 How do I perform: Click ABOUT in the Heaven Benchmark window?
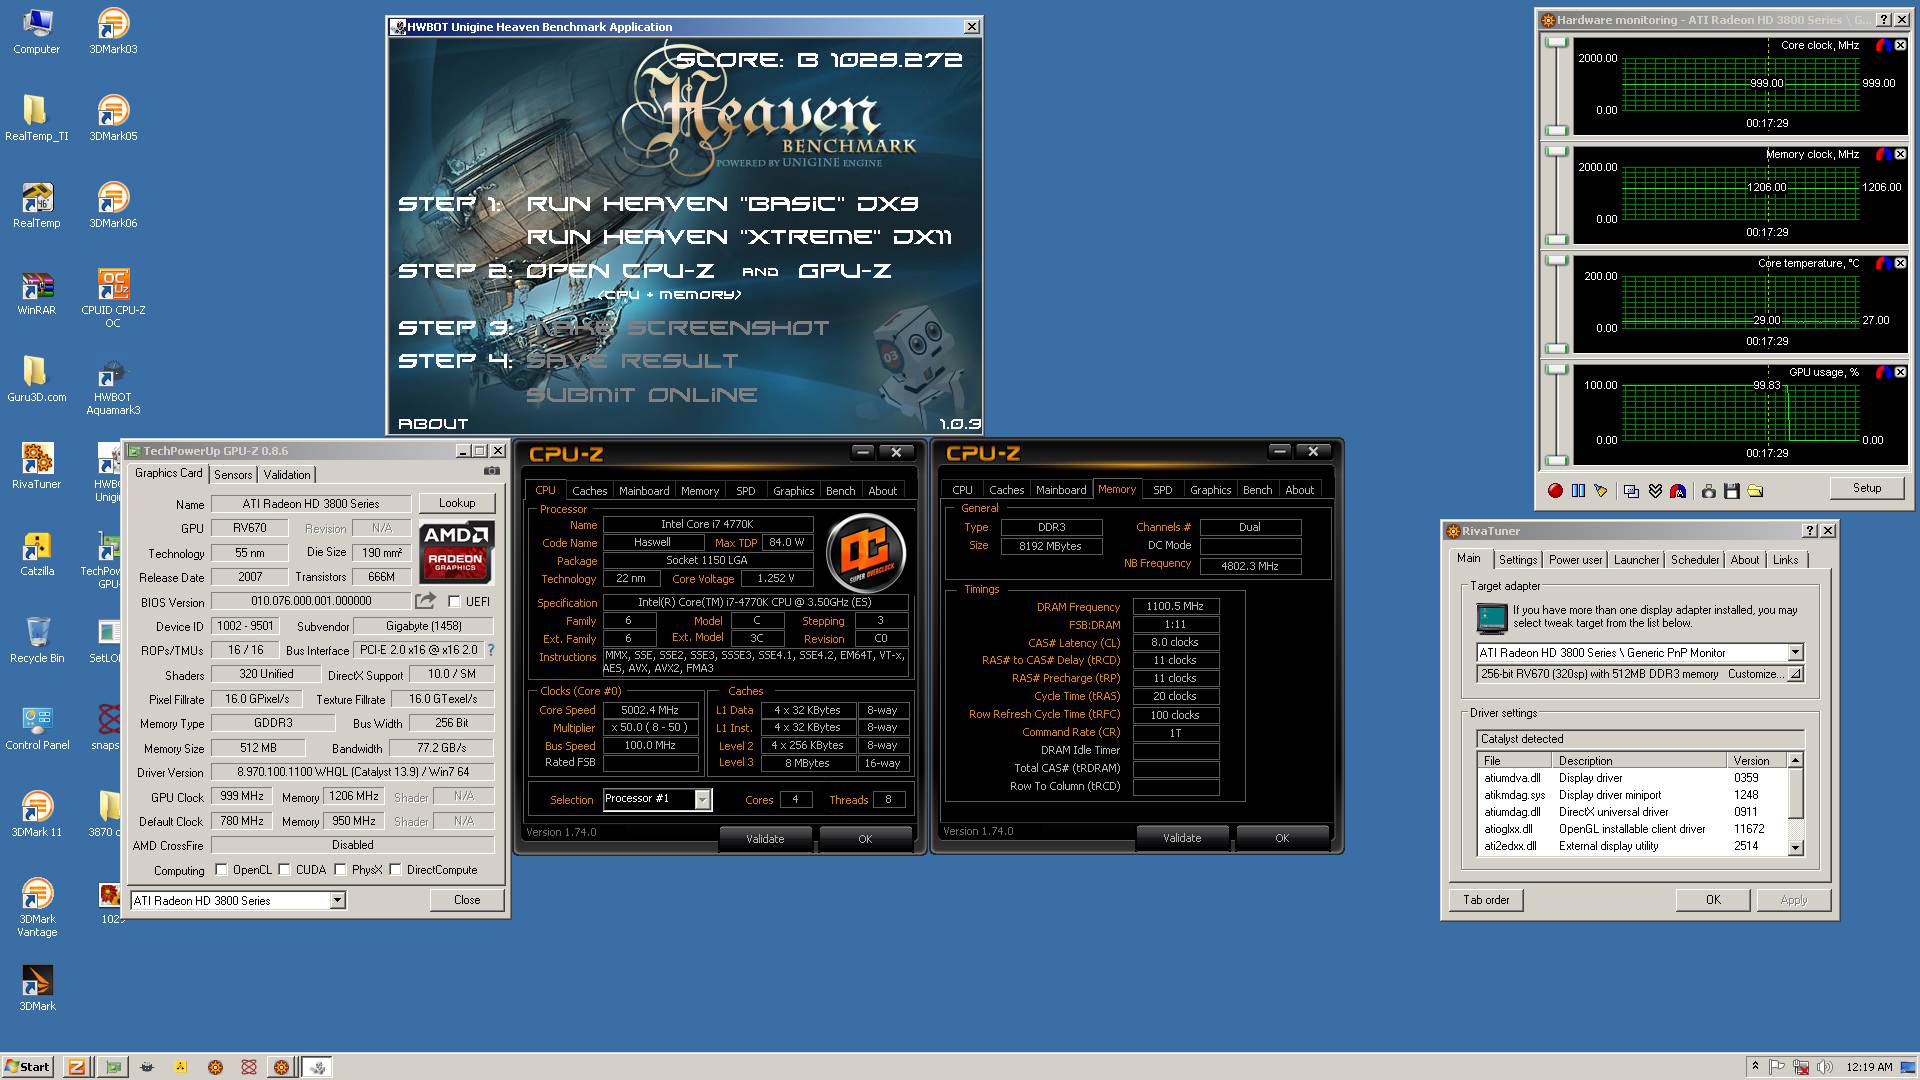[x=433, y=424]
